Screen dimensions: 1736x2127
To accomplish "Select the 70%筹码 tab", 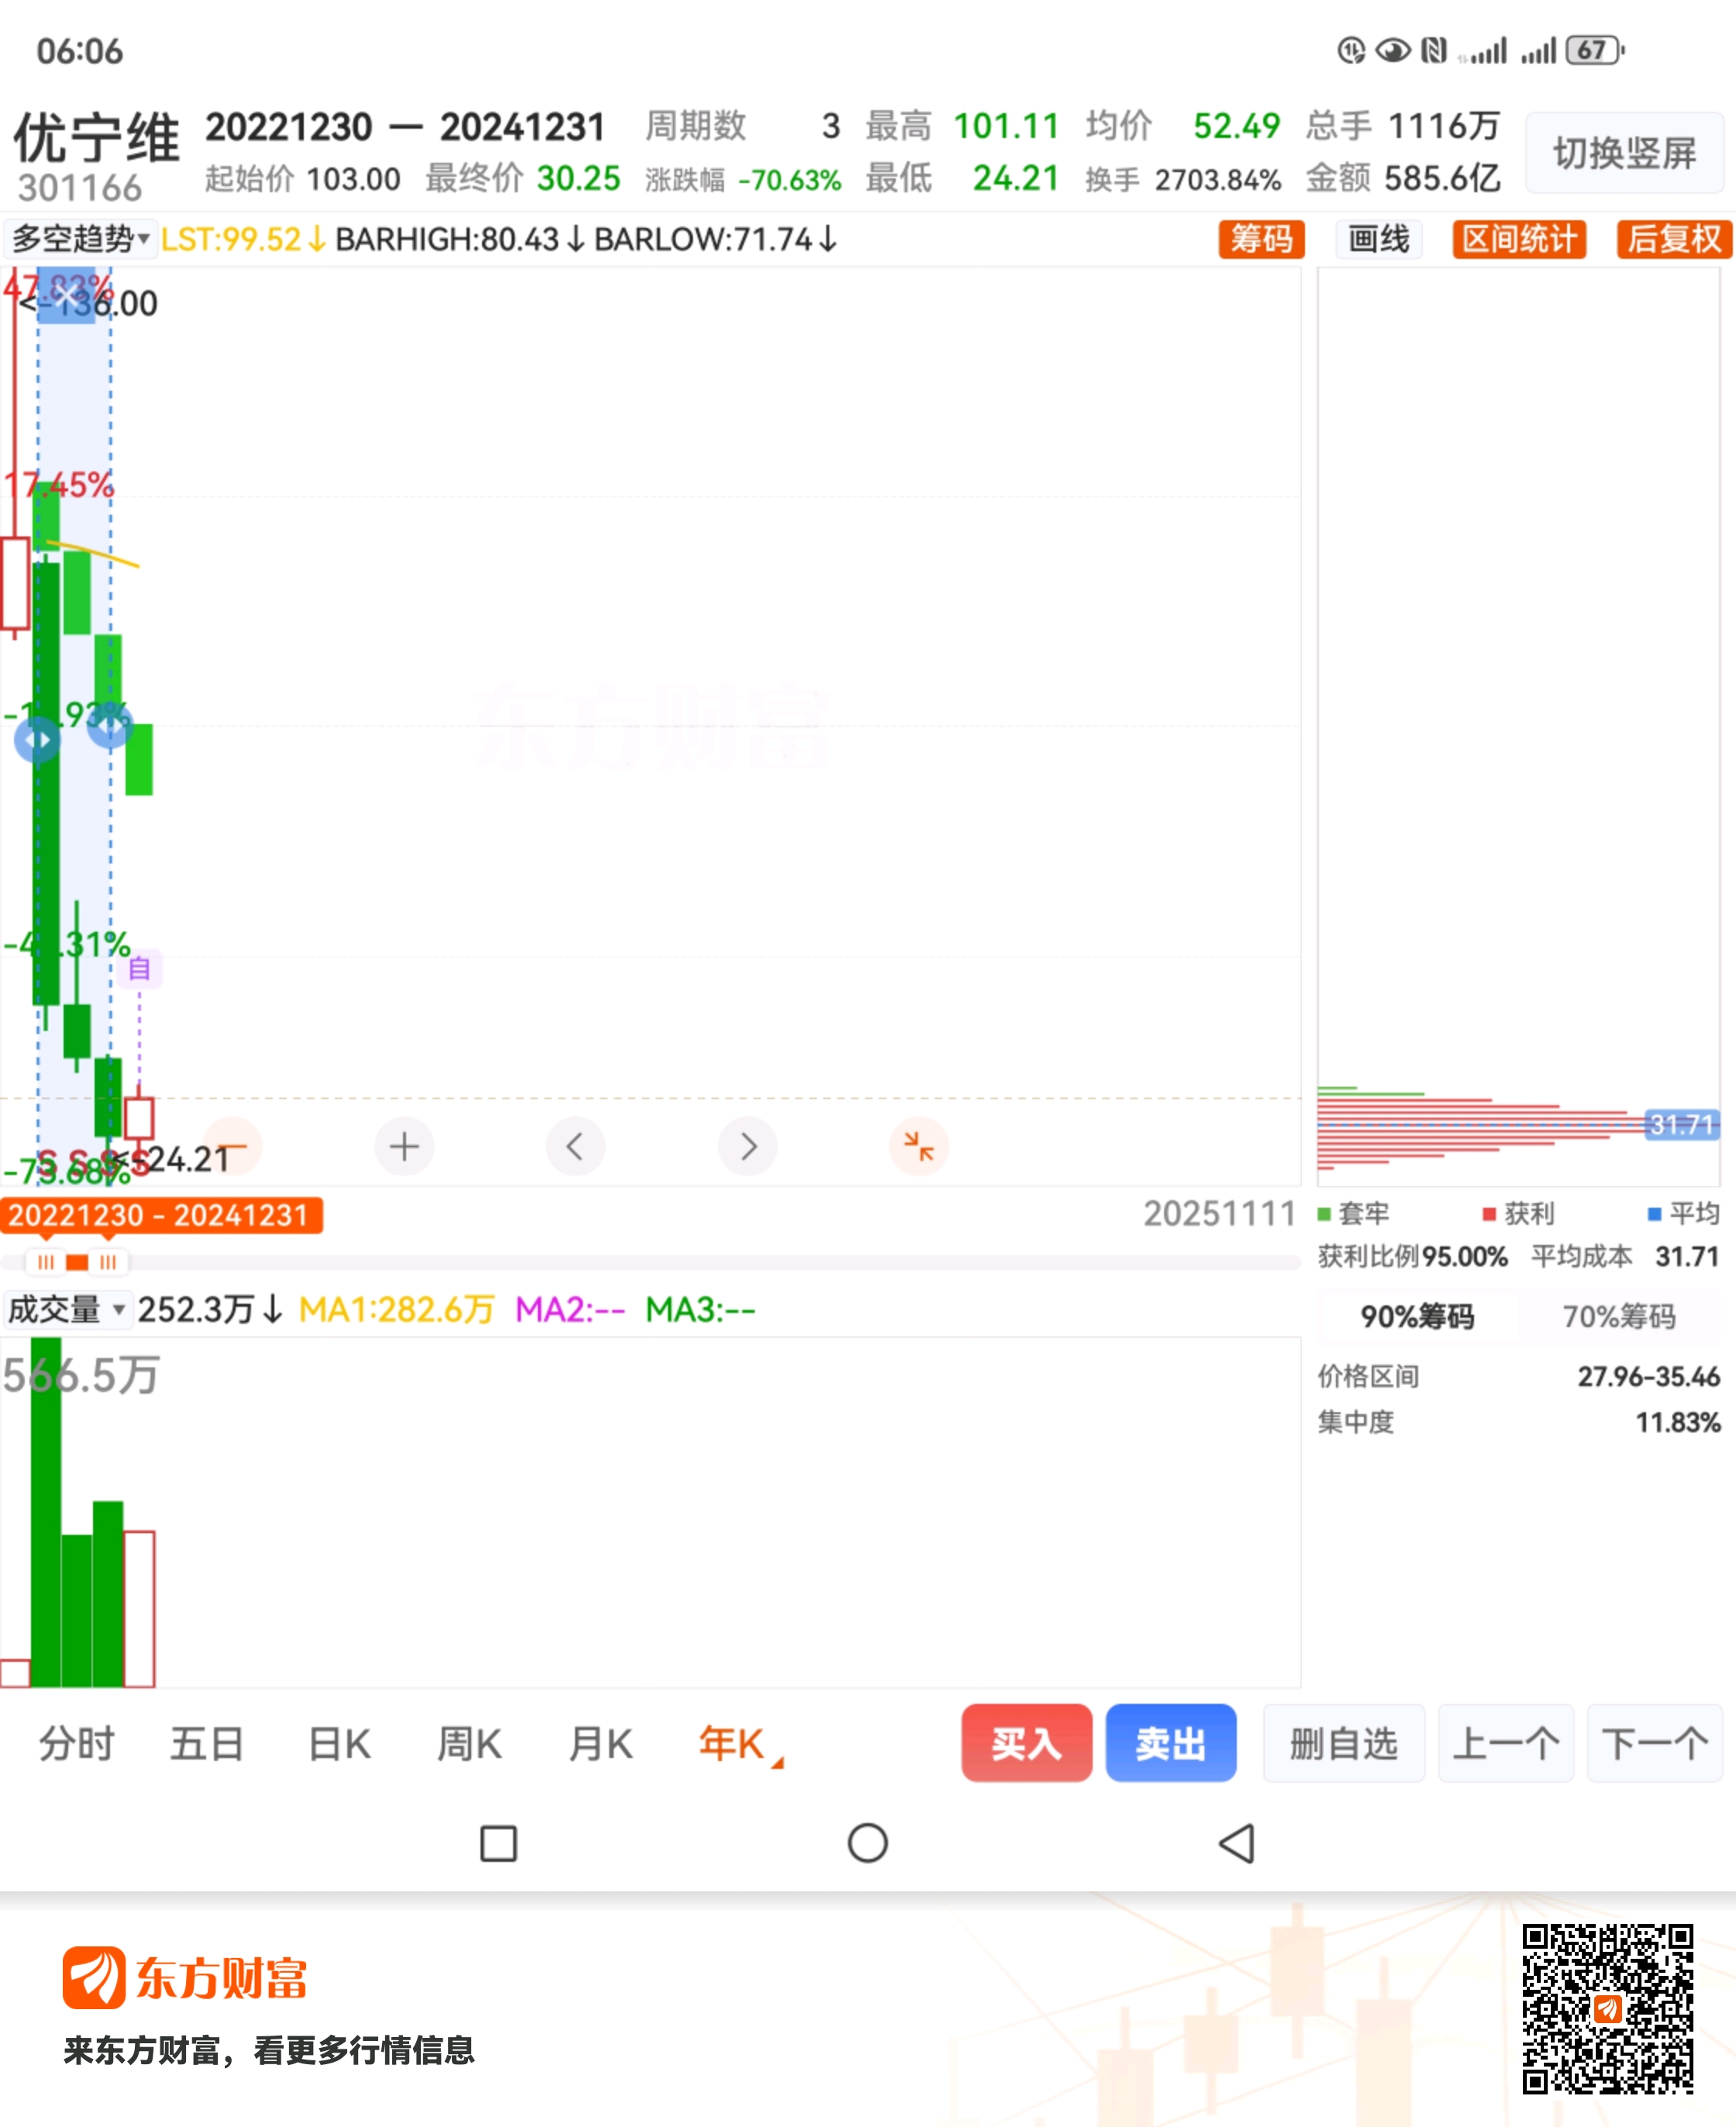I will coord(1618,1316).
